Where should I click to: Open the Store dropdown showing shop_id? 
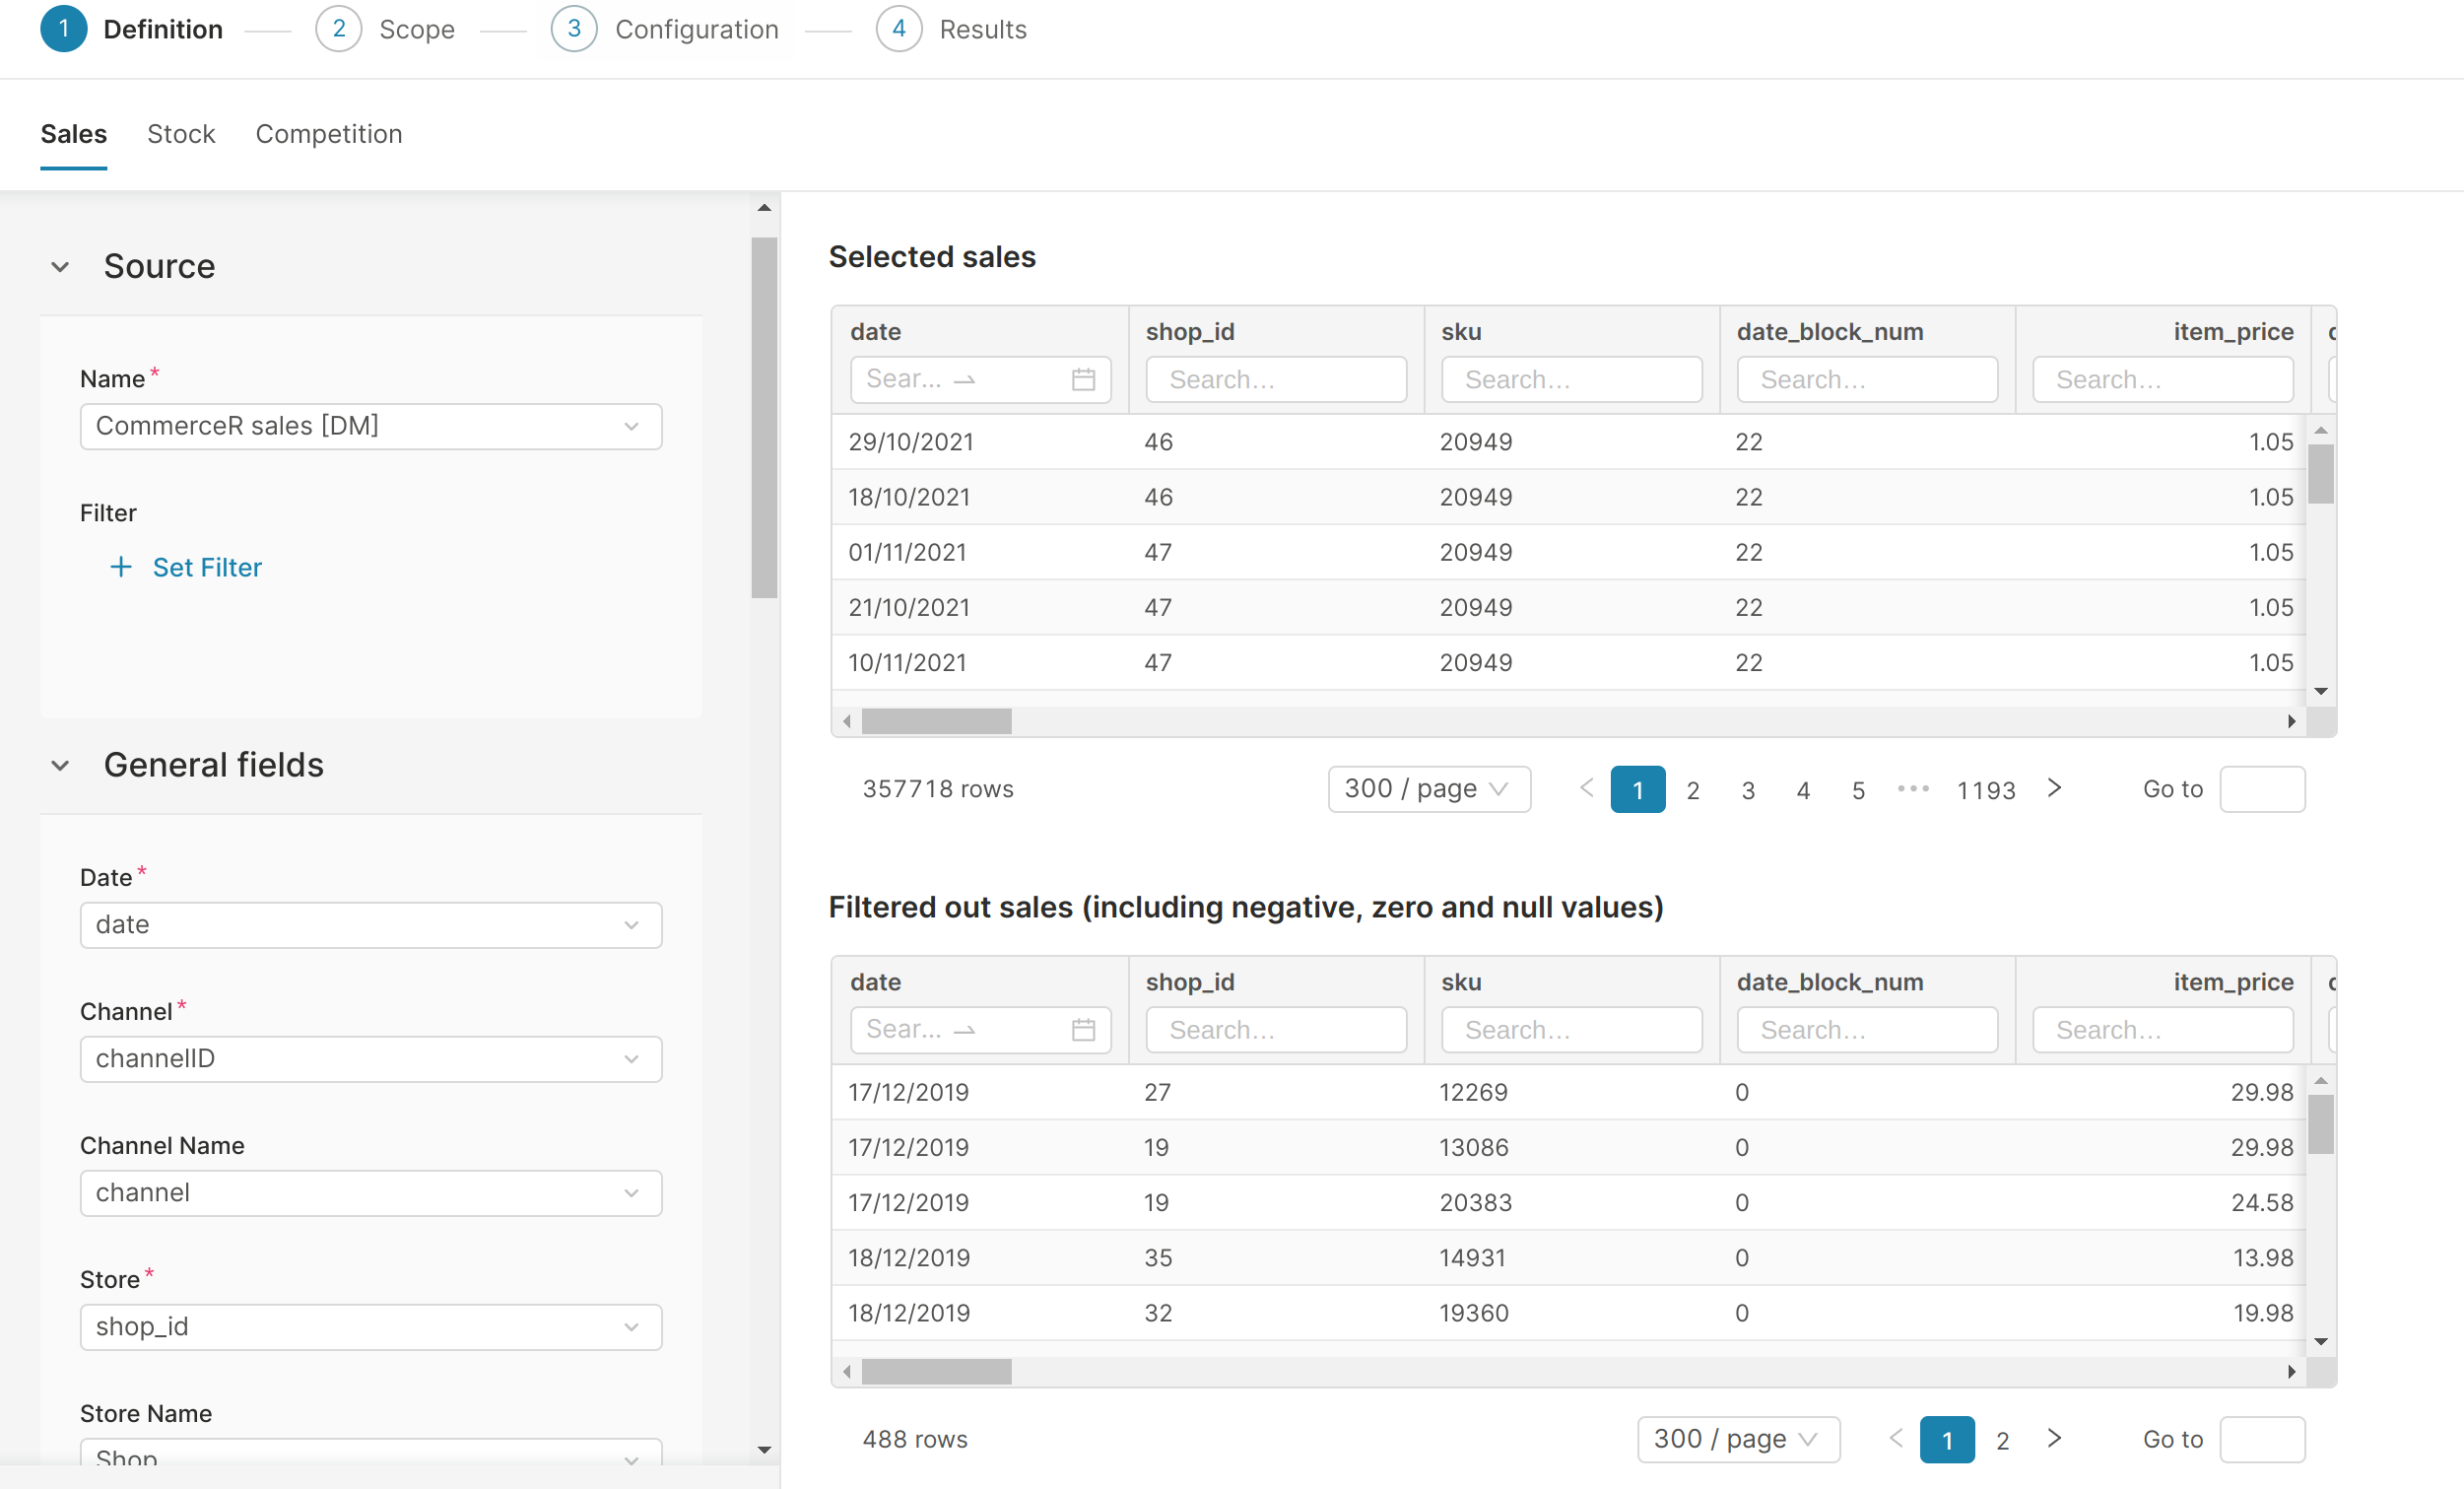click(x=370, y=1327)
